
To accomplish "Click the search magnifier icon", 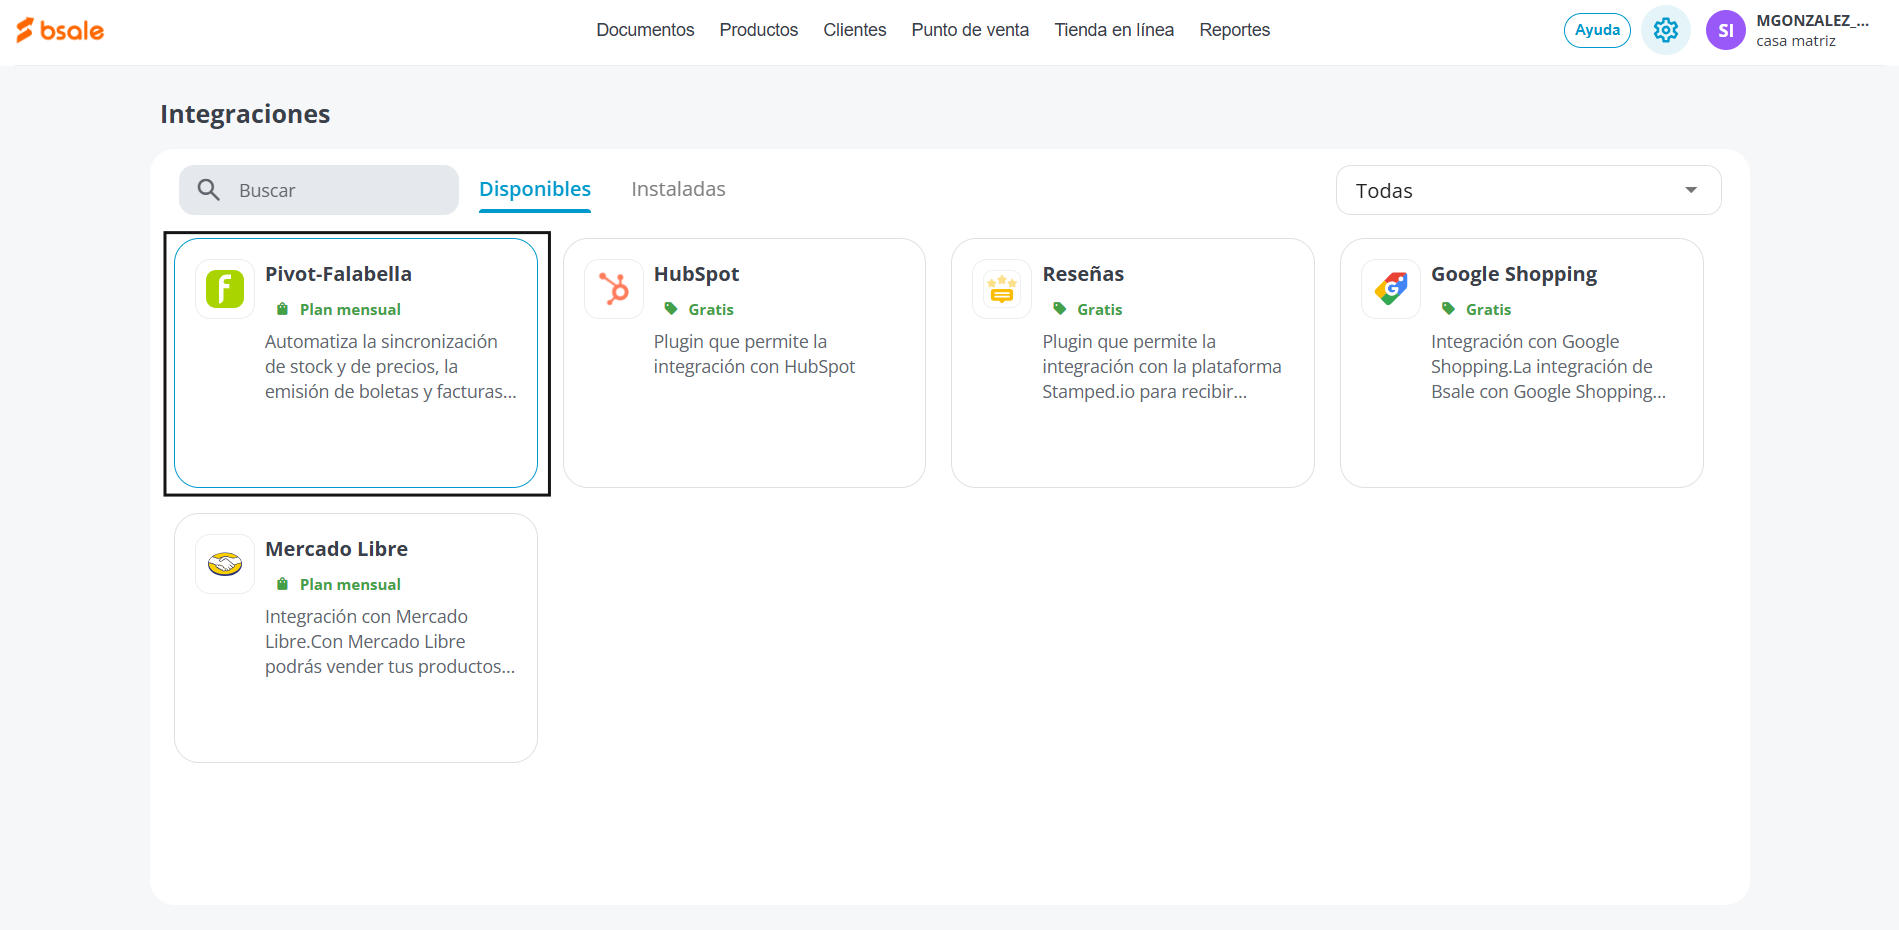I will click(x=208, y=190).
